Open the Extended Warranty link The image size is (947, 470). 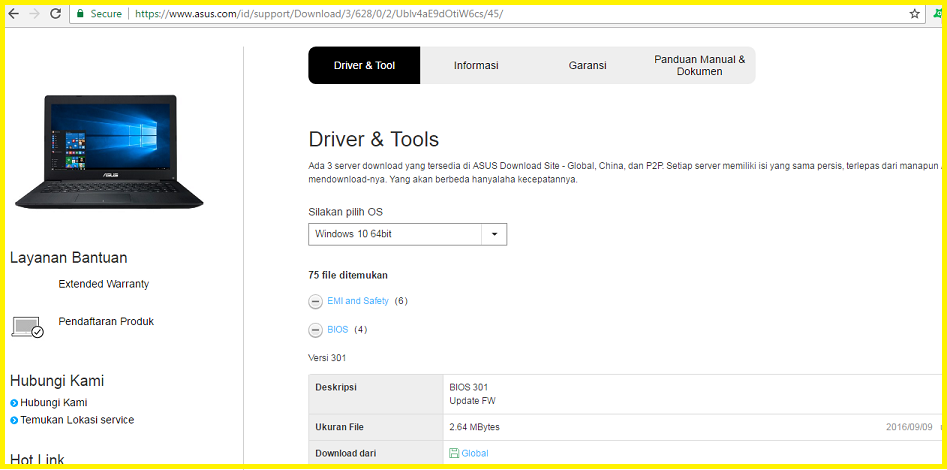click(x=104, y=284)
